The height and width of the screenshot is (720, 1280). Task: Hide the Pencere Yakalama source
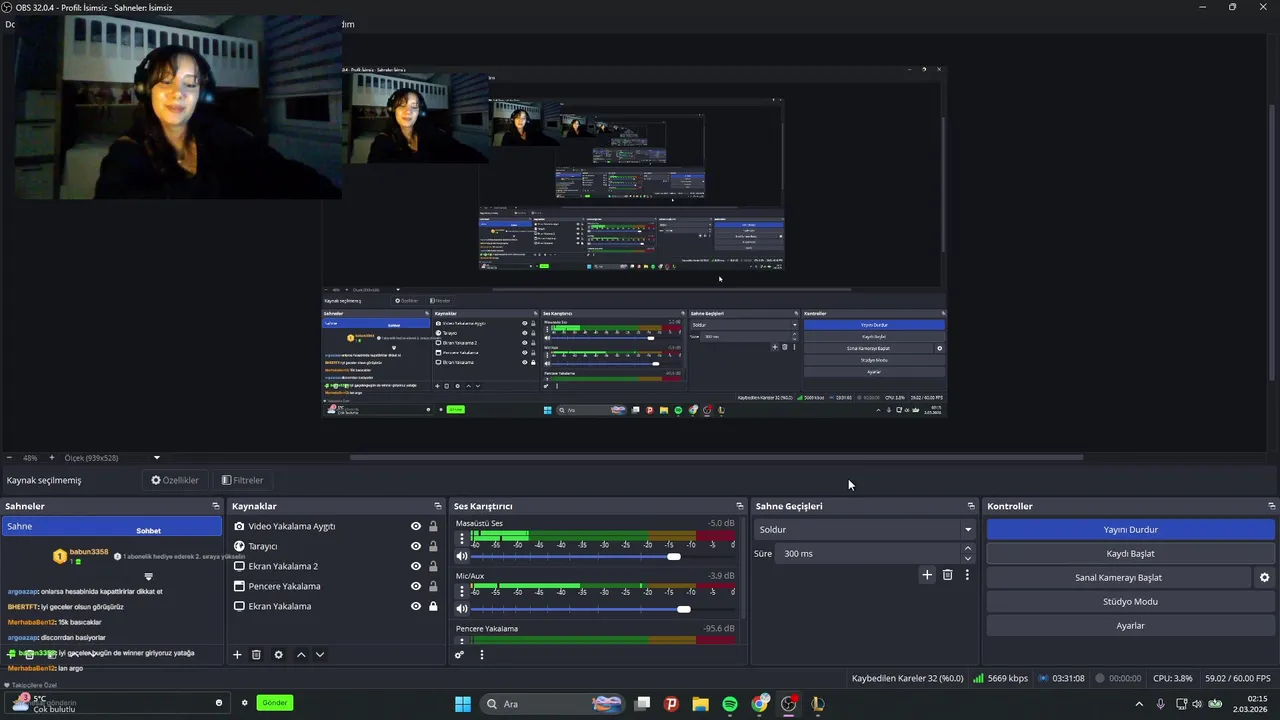click(x=416, y=586)
